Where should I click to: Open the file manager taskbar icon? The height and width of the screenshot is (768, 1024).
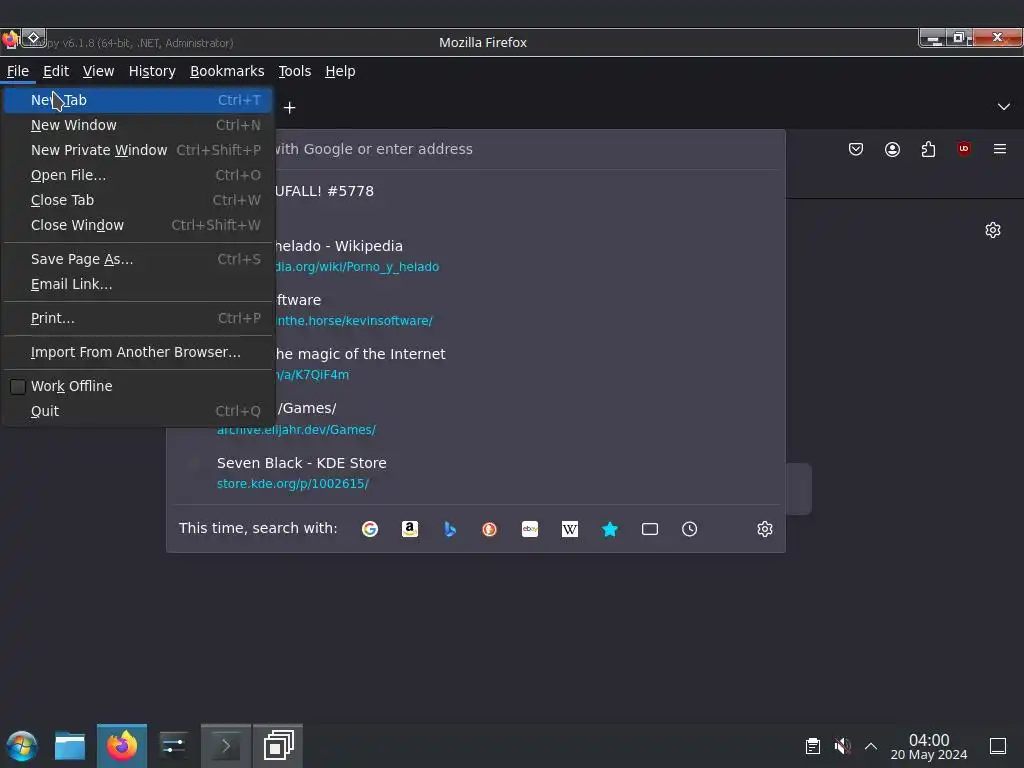pyautogui.click(x=70, y=746)
